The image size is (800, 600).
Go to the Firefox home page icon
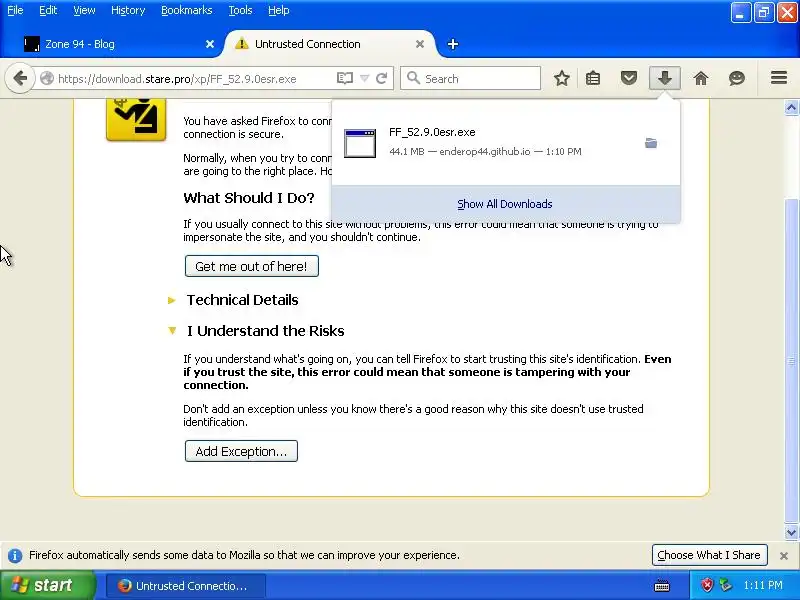(x=701, y=79)
